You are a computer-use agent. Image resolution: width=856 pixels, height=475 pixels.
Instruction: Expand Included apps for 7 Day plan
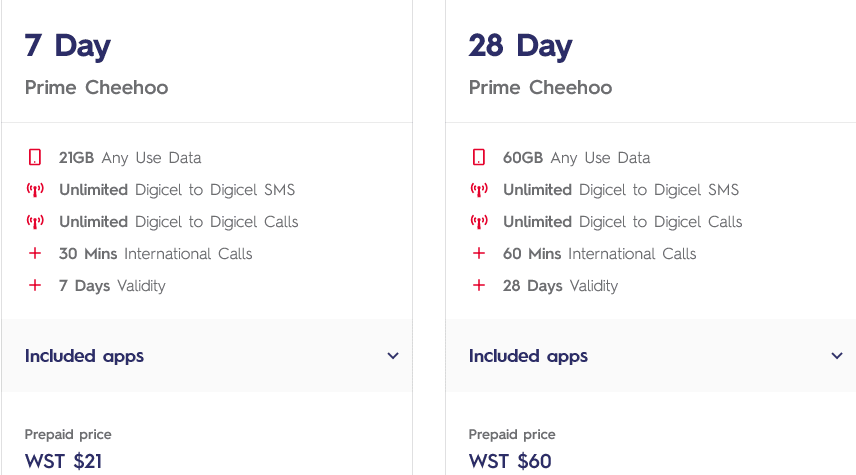85,356
